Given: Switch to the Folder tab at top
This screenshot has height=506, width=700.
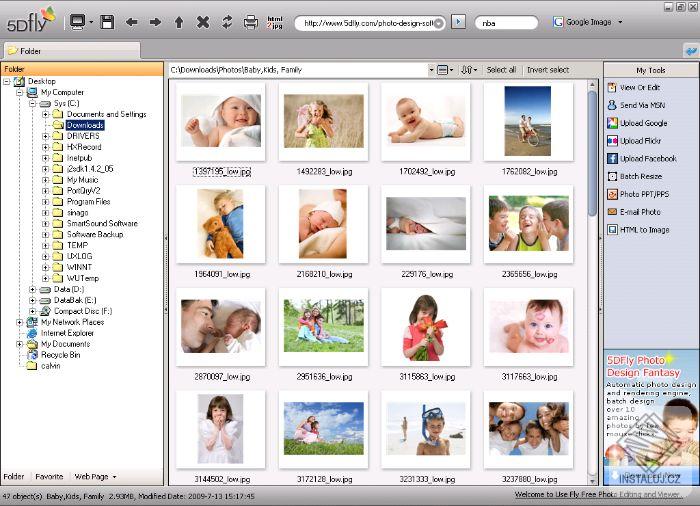Looking at the screenshot, I should tap(71, 51).
